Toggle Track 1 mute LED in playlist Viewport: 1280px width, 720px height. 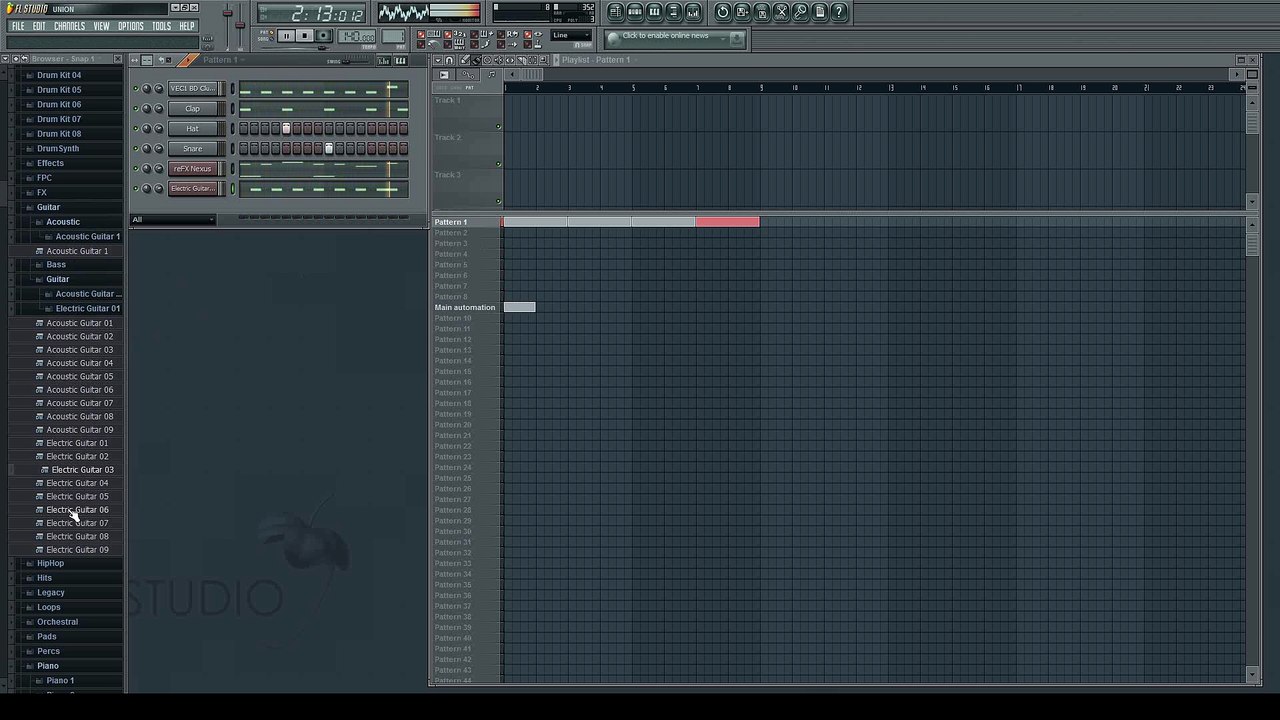tap(498, 127)
